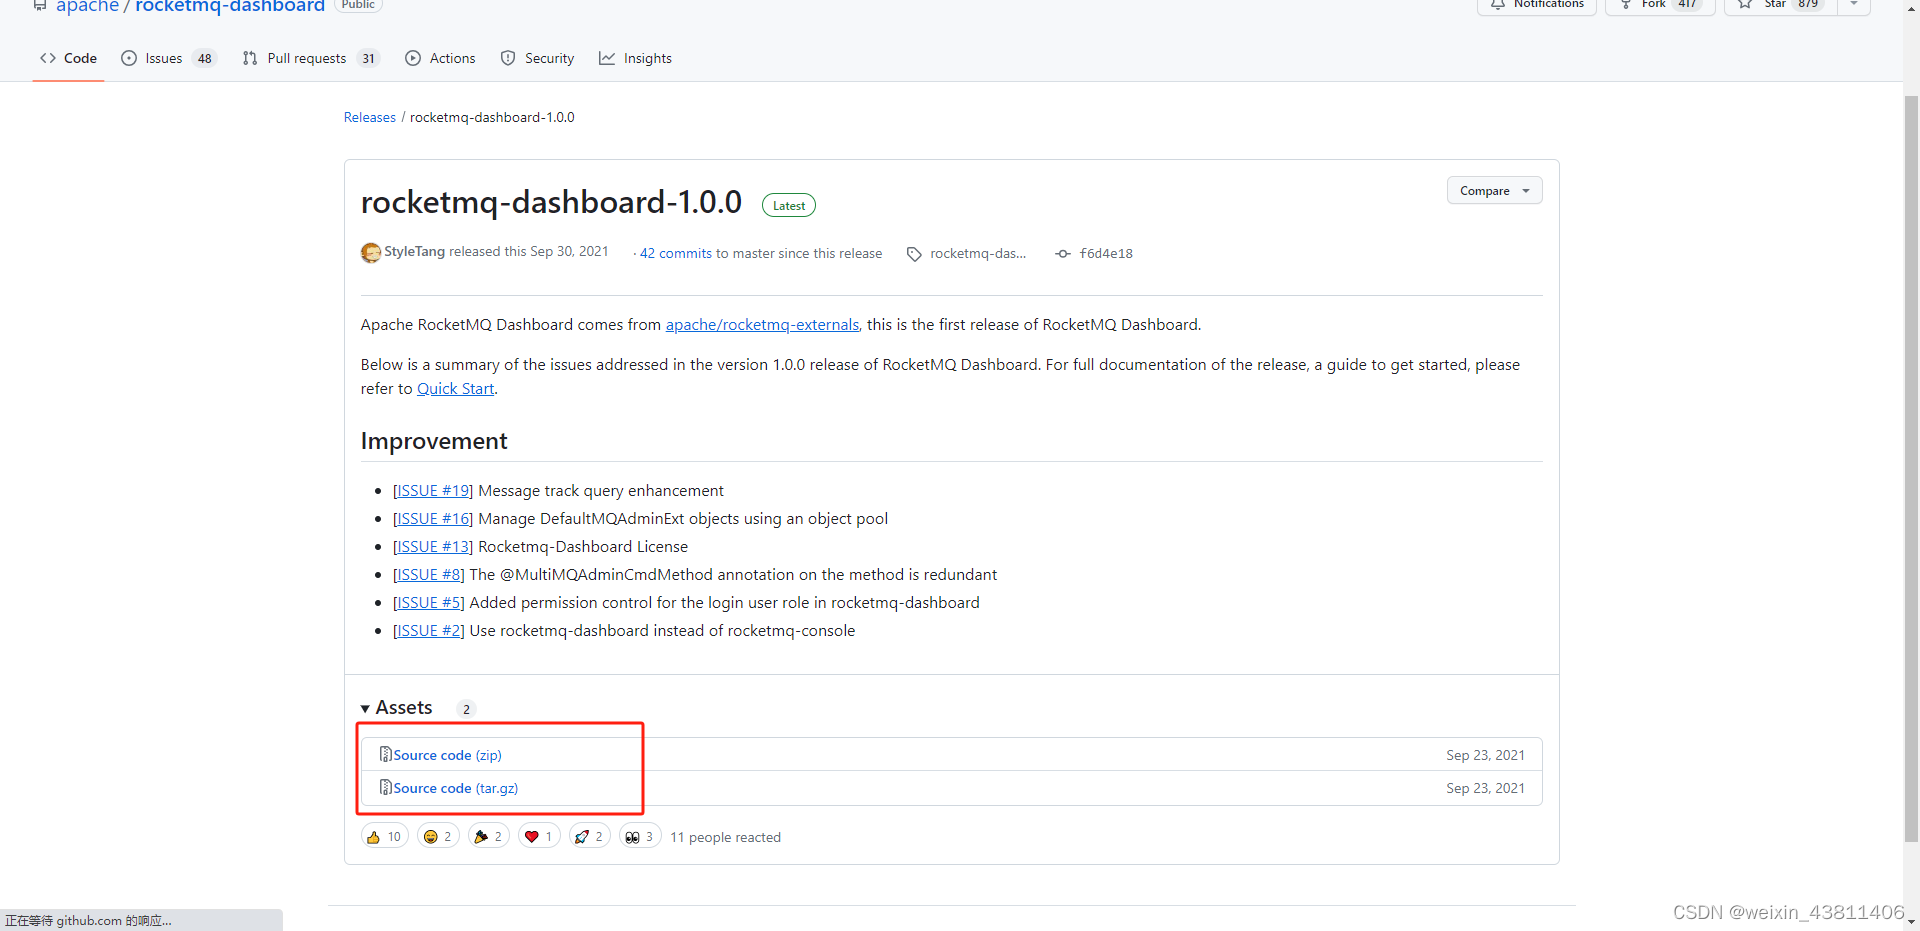This screenshot has height=931, width=1920.
Task: React with eyes emoji
Action: pos(640,836)
